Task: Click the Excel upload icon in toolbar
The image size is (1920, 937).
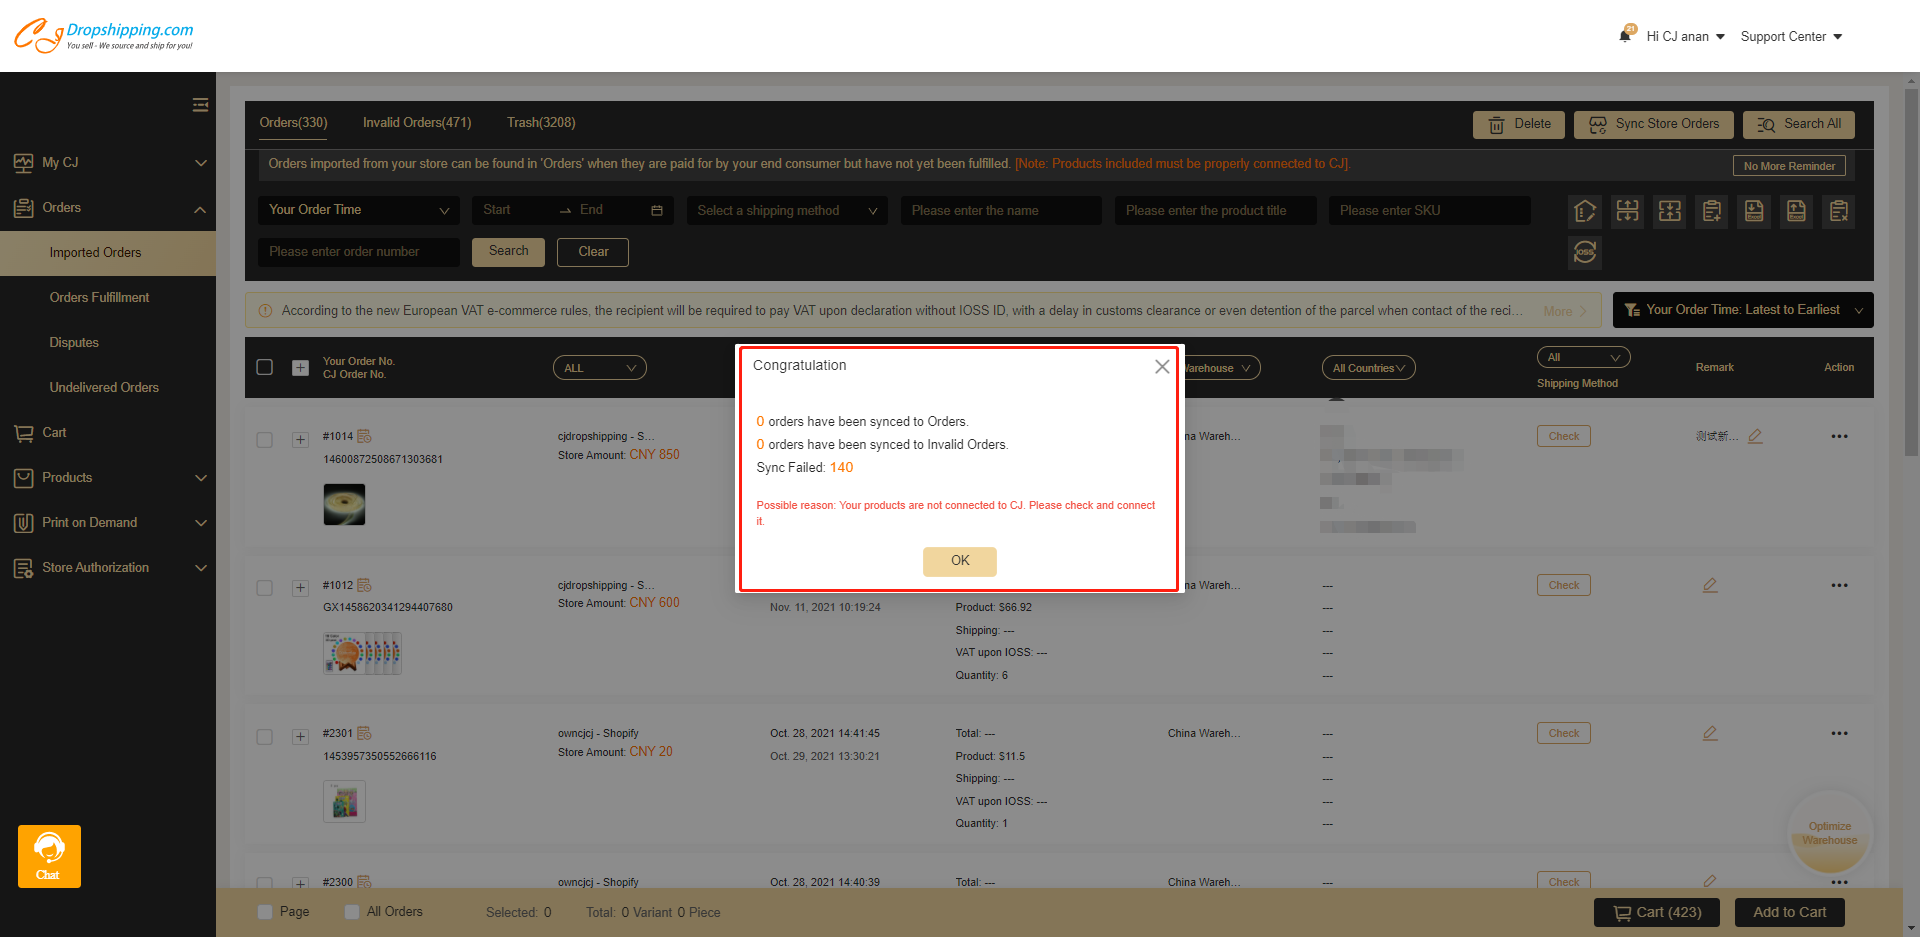Action: (1796, 211)
